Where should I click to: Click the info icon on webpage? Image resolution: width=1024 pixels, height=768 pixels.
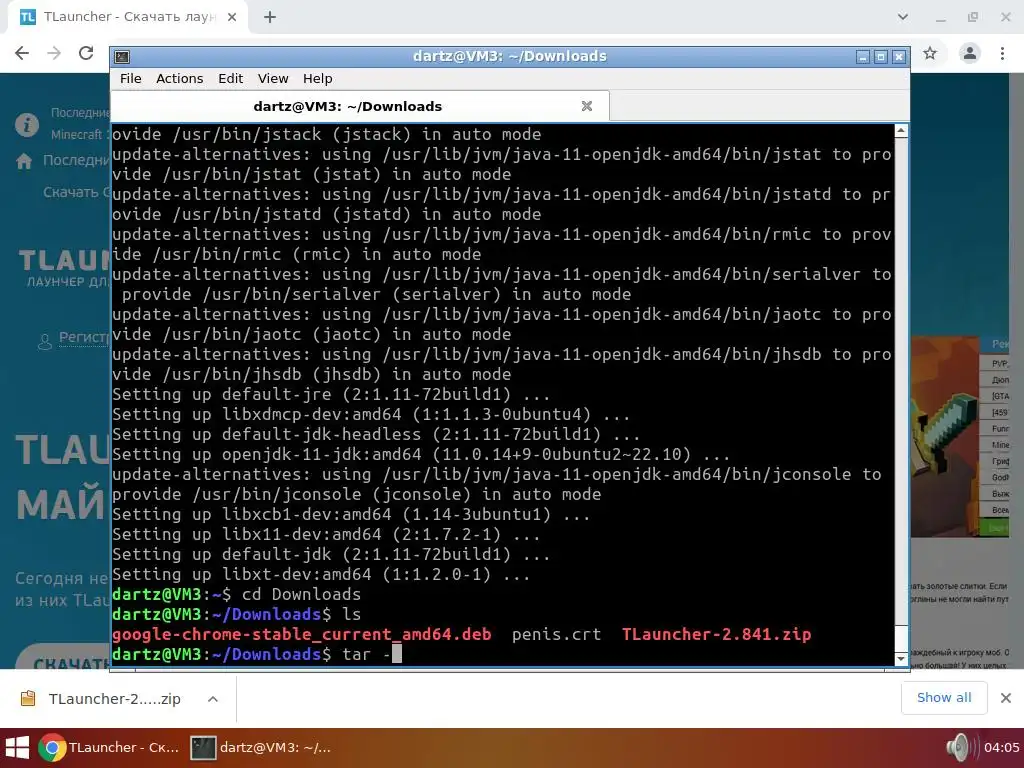[27, 124]
